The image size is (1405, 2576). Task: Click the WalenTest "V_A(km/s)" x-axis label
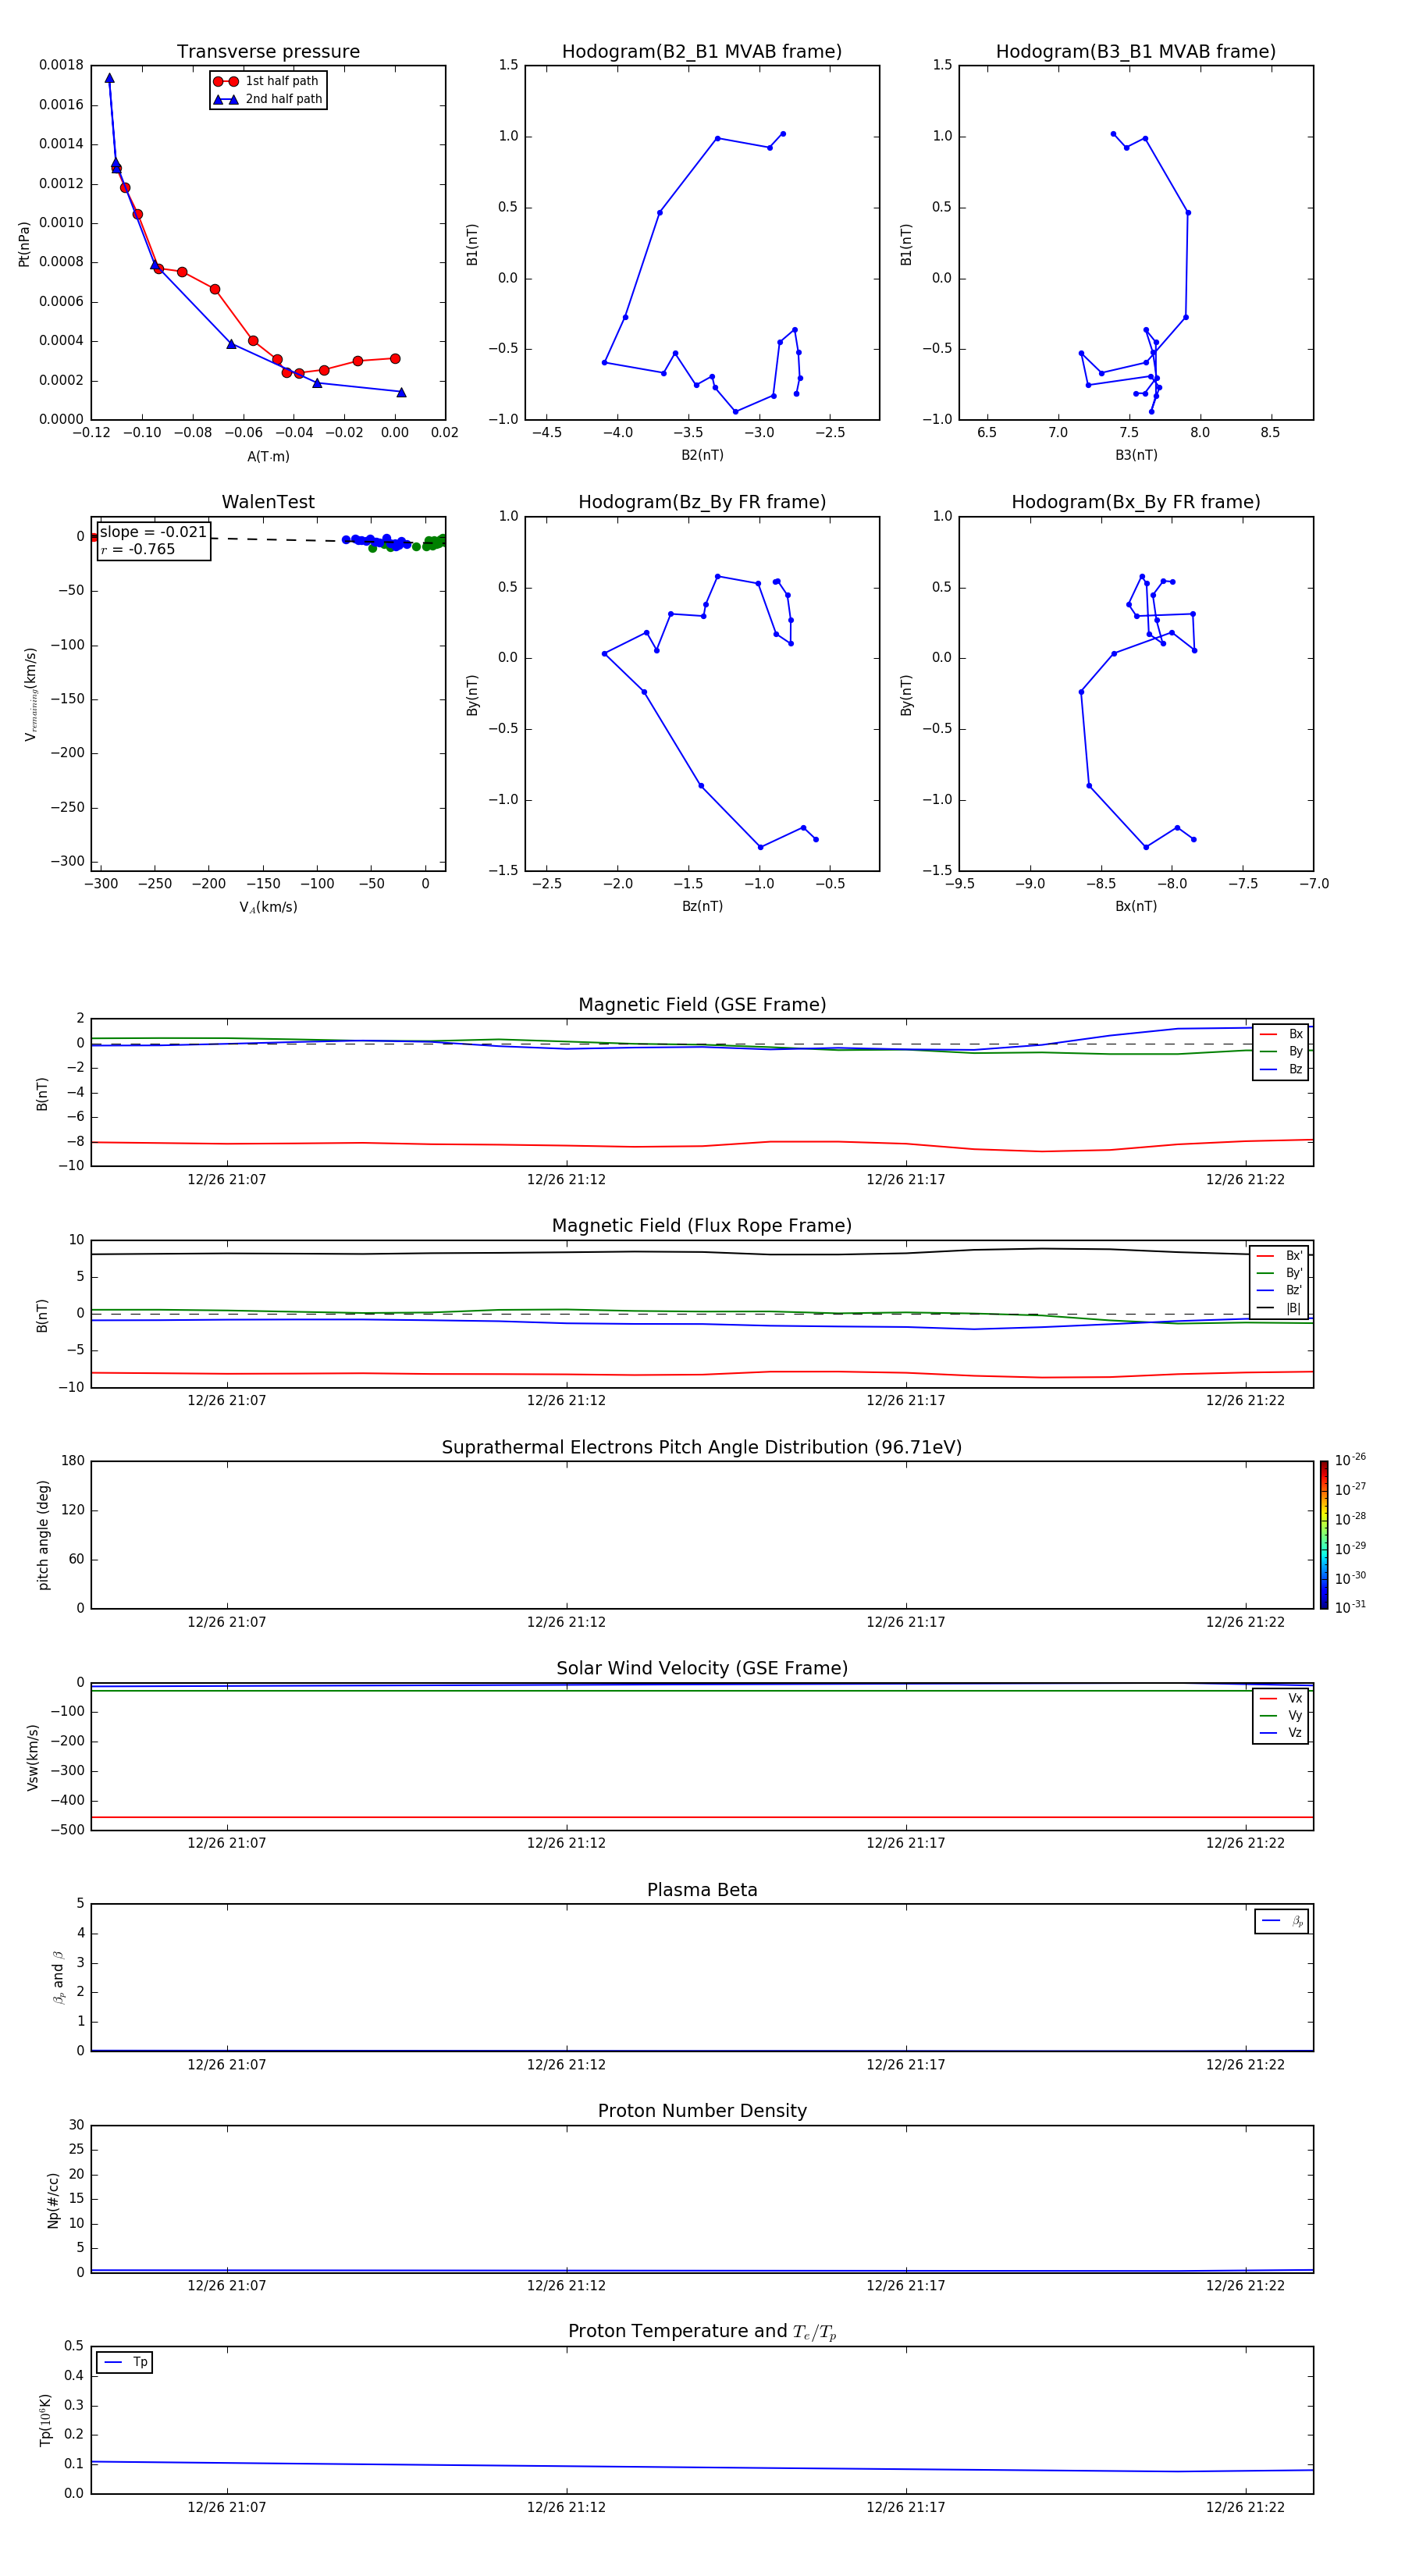pyautogui.click(x=268, y=907)
